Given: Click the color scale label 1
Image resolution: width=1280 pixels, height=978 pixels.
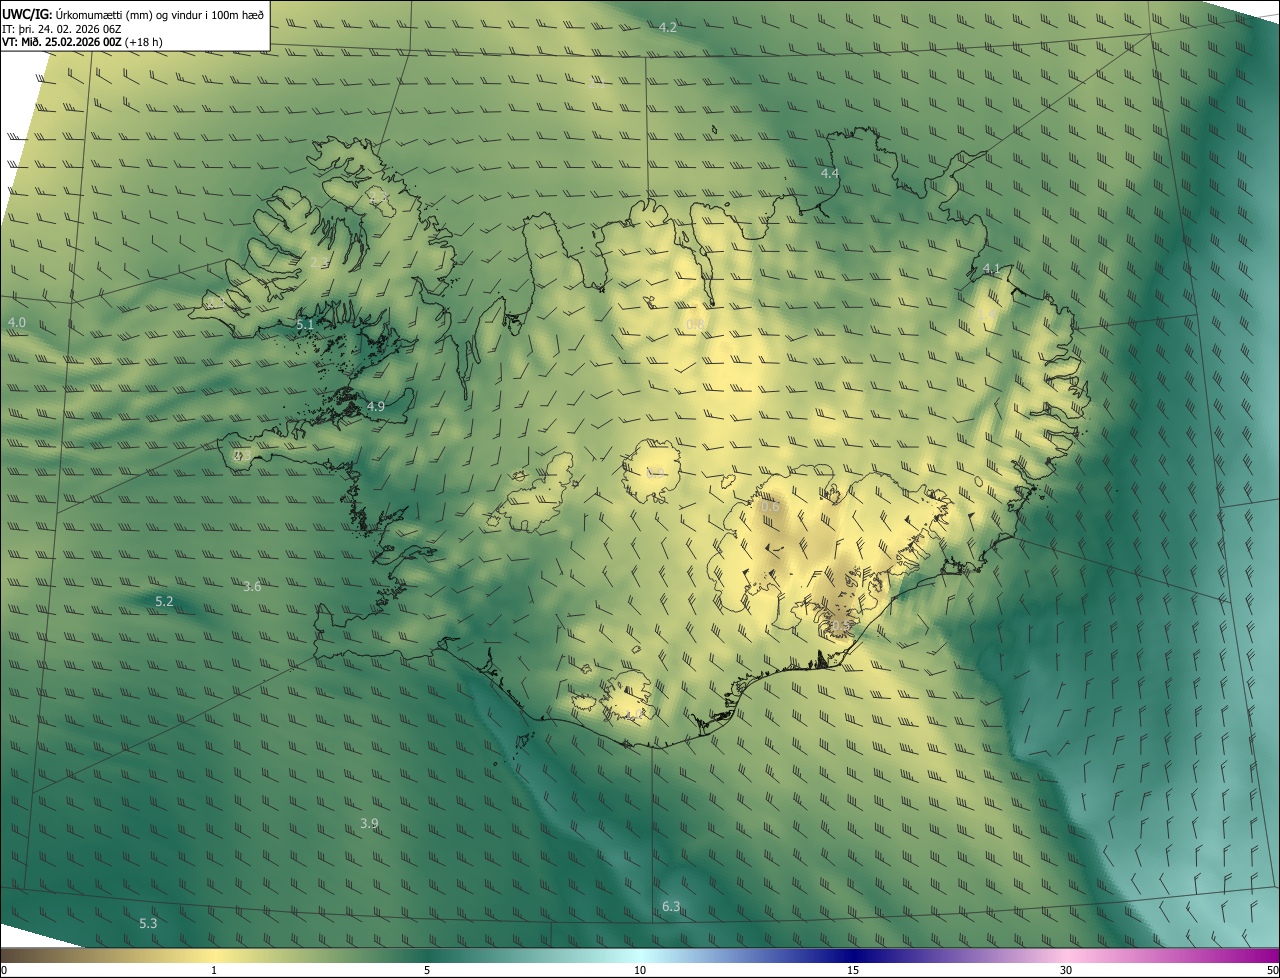Looking at the screenshot, I should coord(214,971).
